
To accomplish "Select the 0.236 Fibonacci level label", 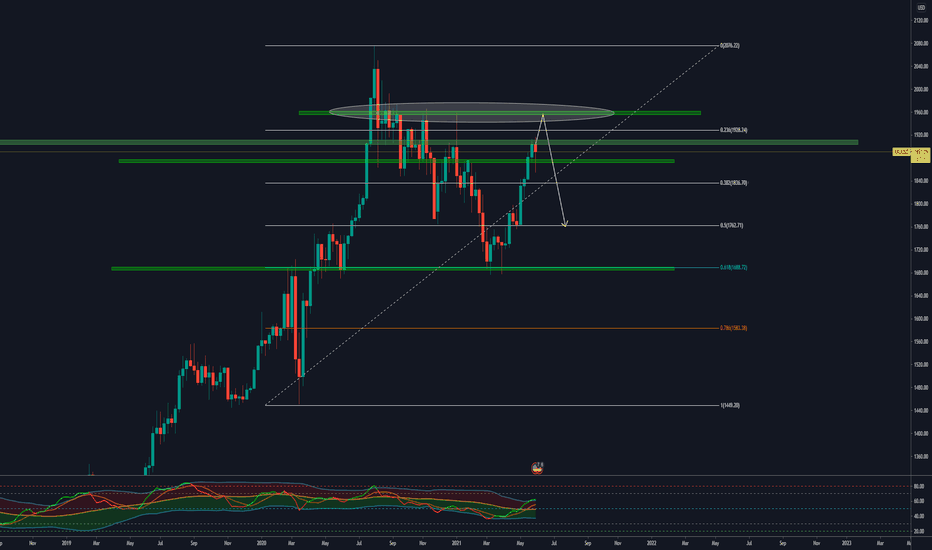I will point(733,130).
